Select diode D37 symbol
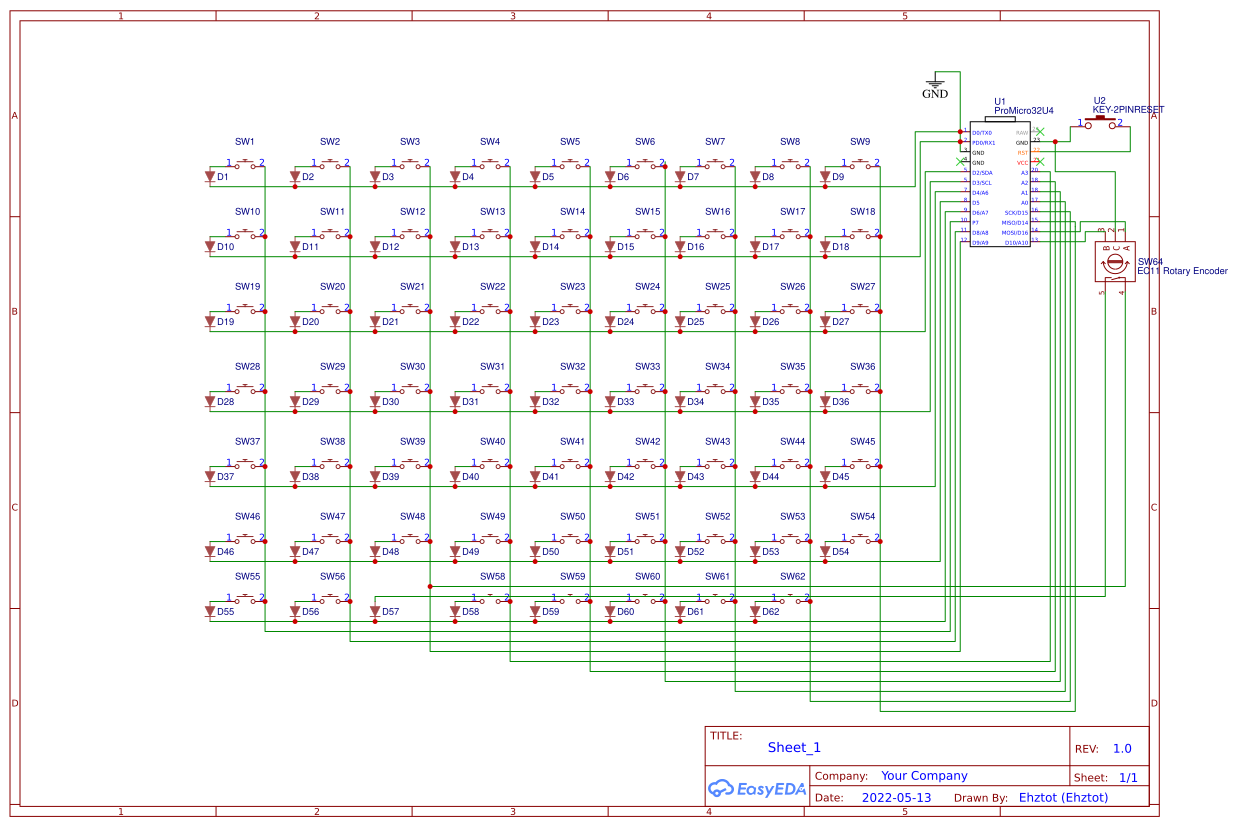The height and width of the screenshot is (827, 1238). click(212, 477)
